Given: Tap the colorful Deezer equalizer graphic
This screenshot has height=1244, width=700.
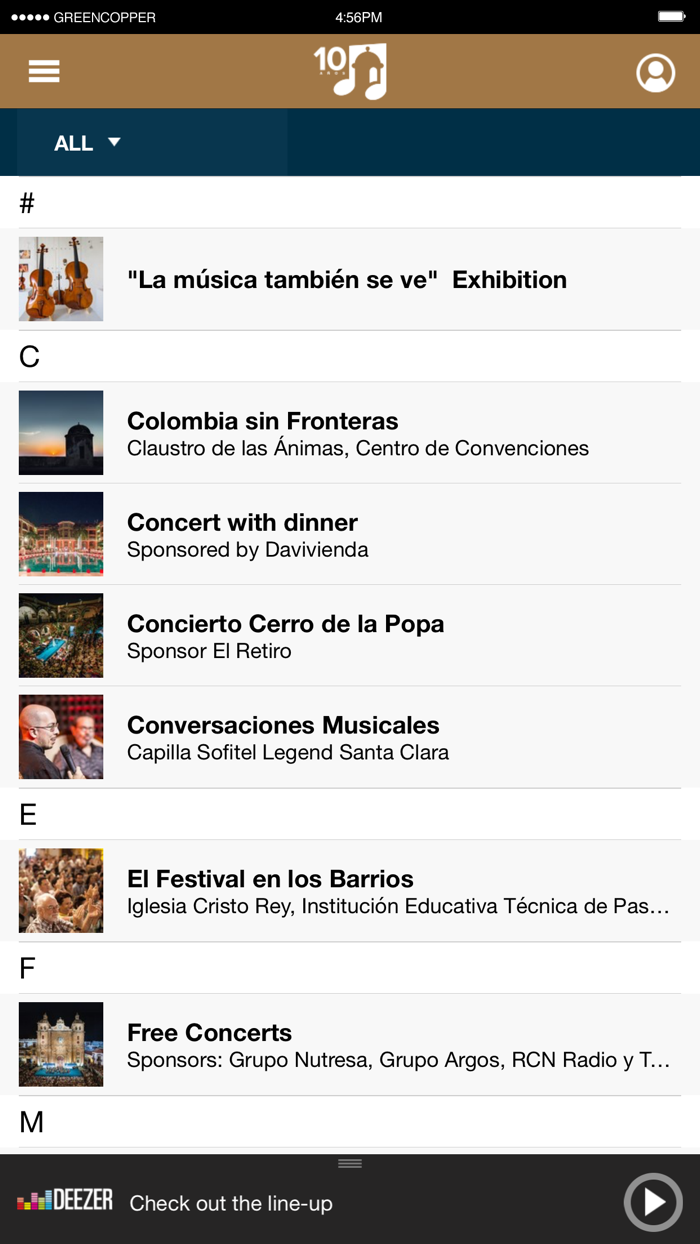Looking at the screenshot, I should [x=33, y=1204].
